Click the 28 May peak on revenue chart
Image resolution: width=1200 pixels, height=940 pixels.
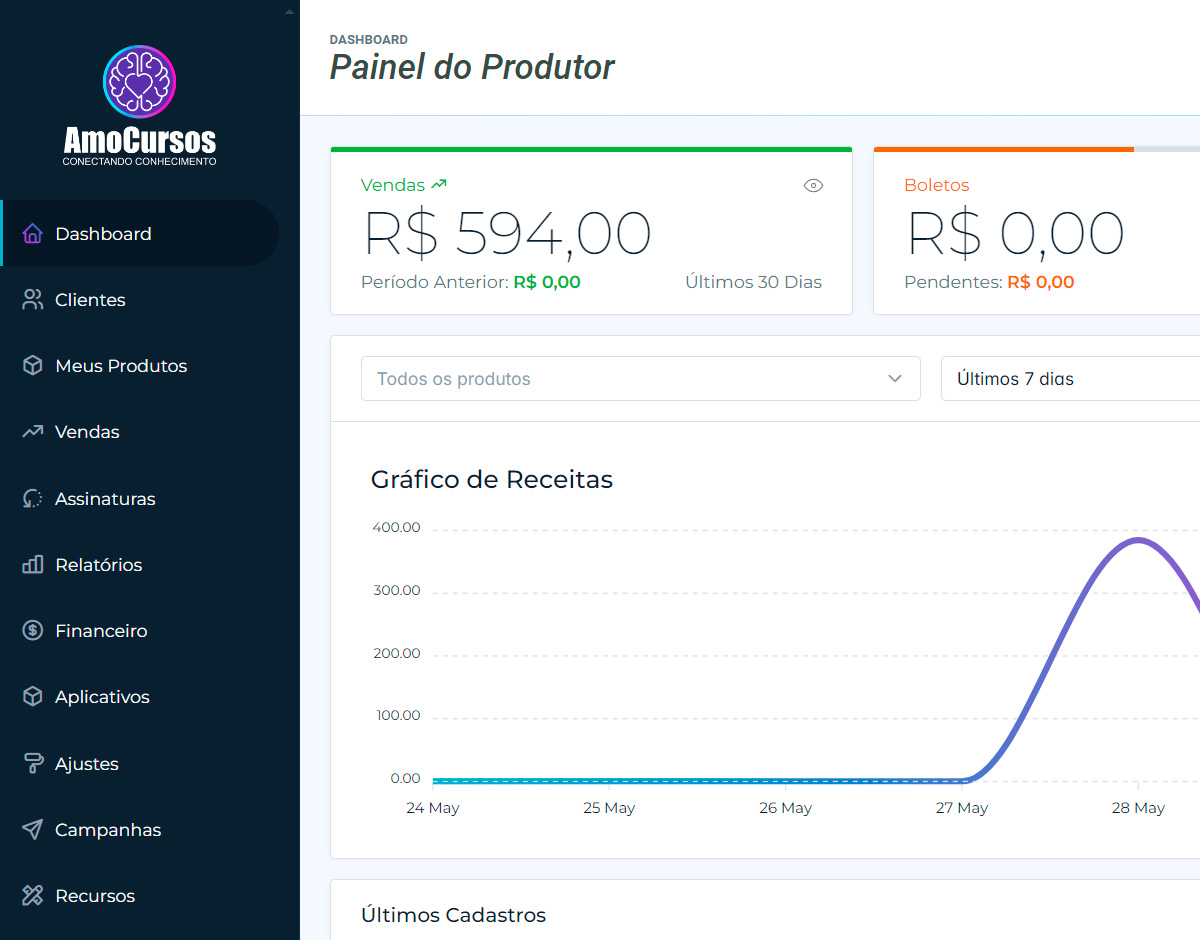click(1138, 540)
